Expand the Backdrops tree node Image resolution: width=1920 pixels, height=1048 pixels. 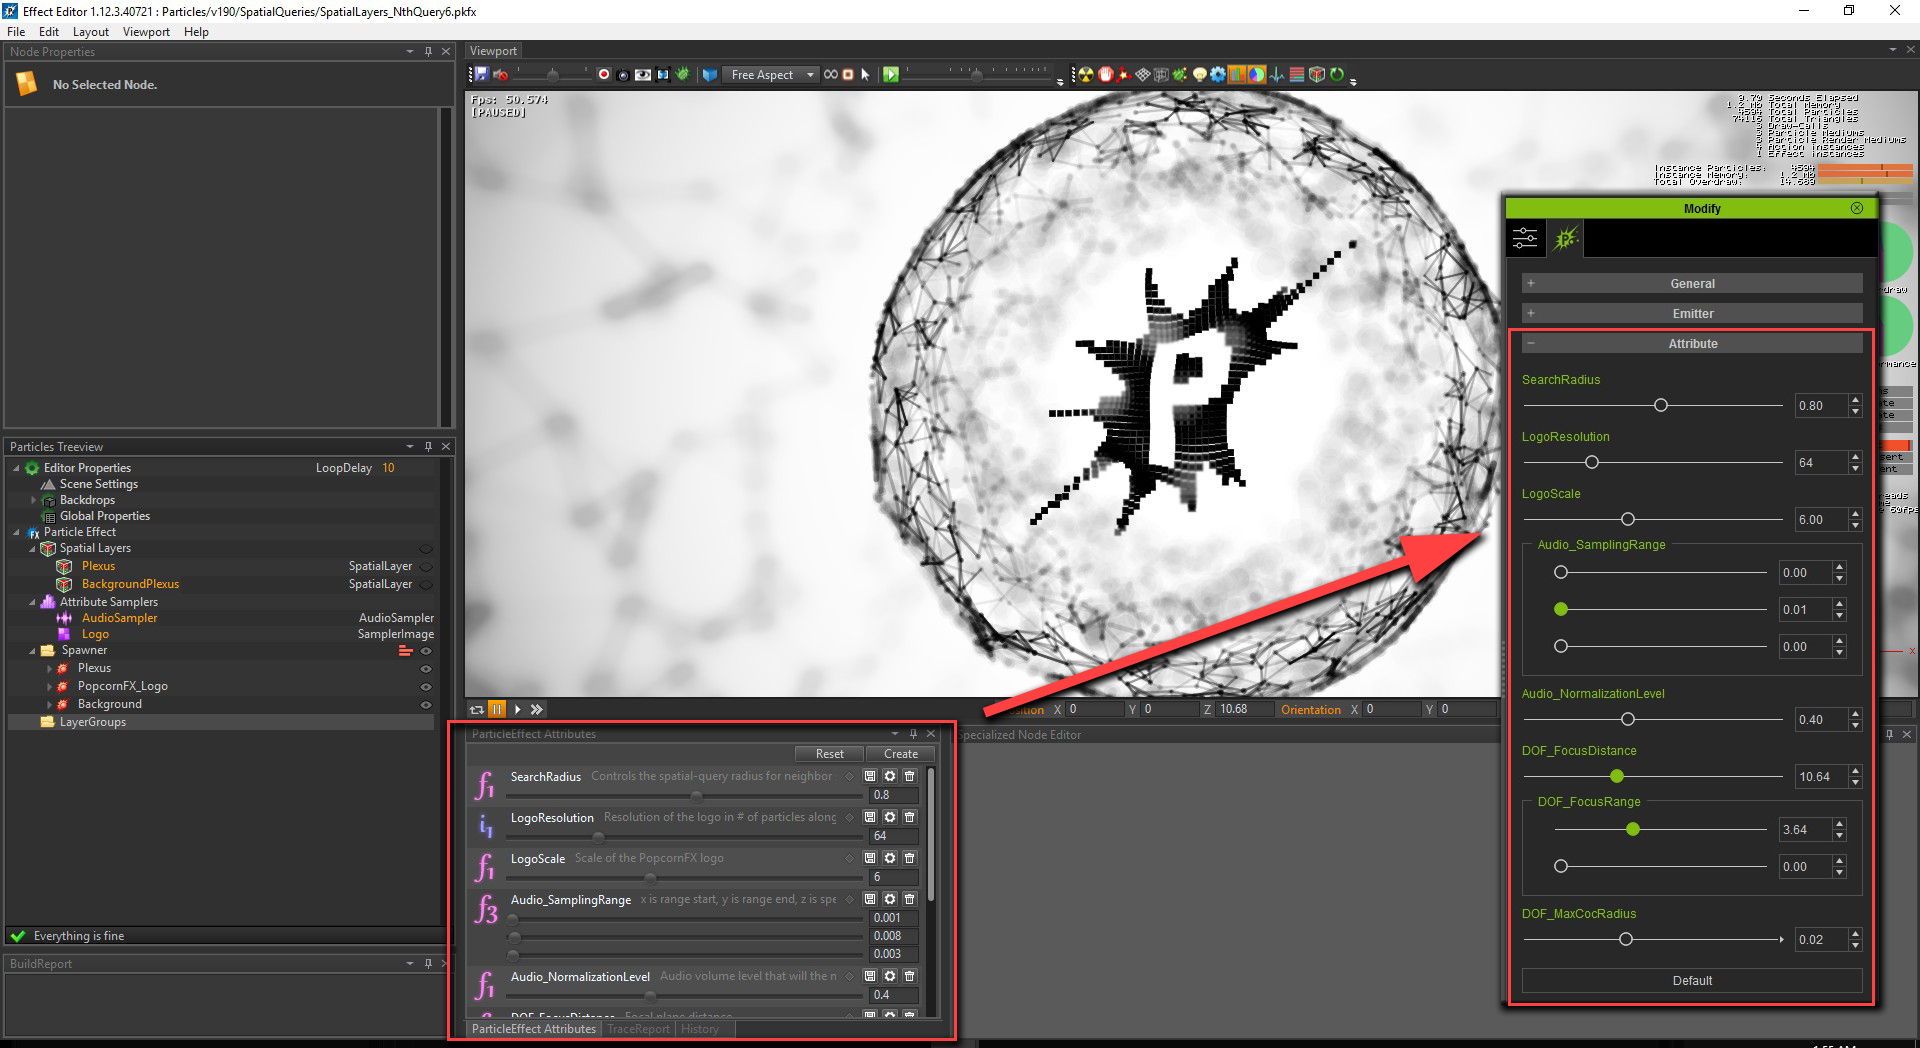[x=33, y=500]
